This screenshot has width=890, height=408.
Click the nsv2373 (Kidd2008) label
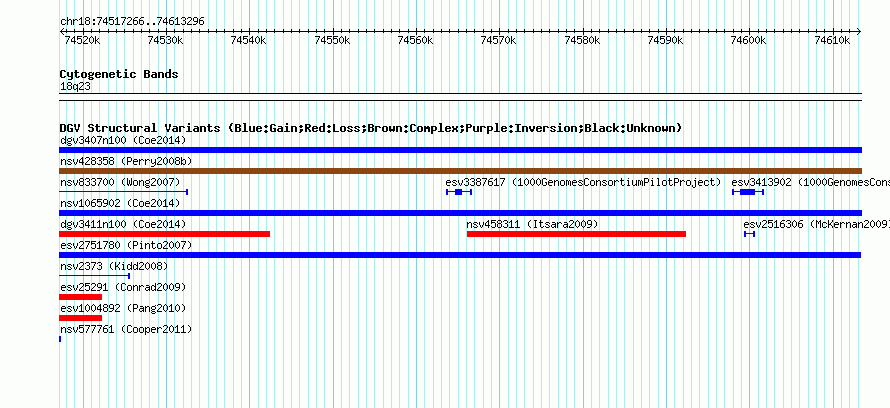pyautogui.click(x=114, y=266)
